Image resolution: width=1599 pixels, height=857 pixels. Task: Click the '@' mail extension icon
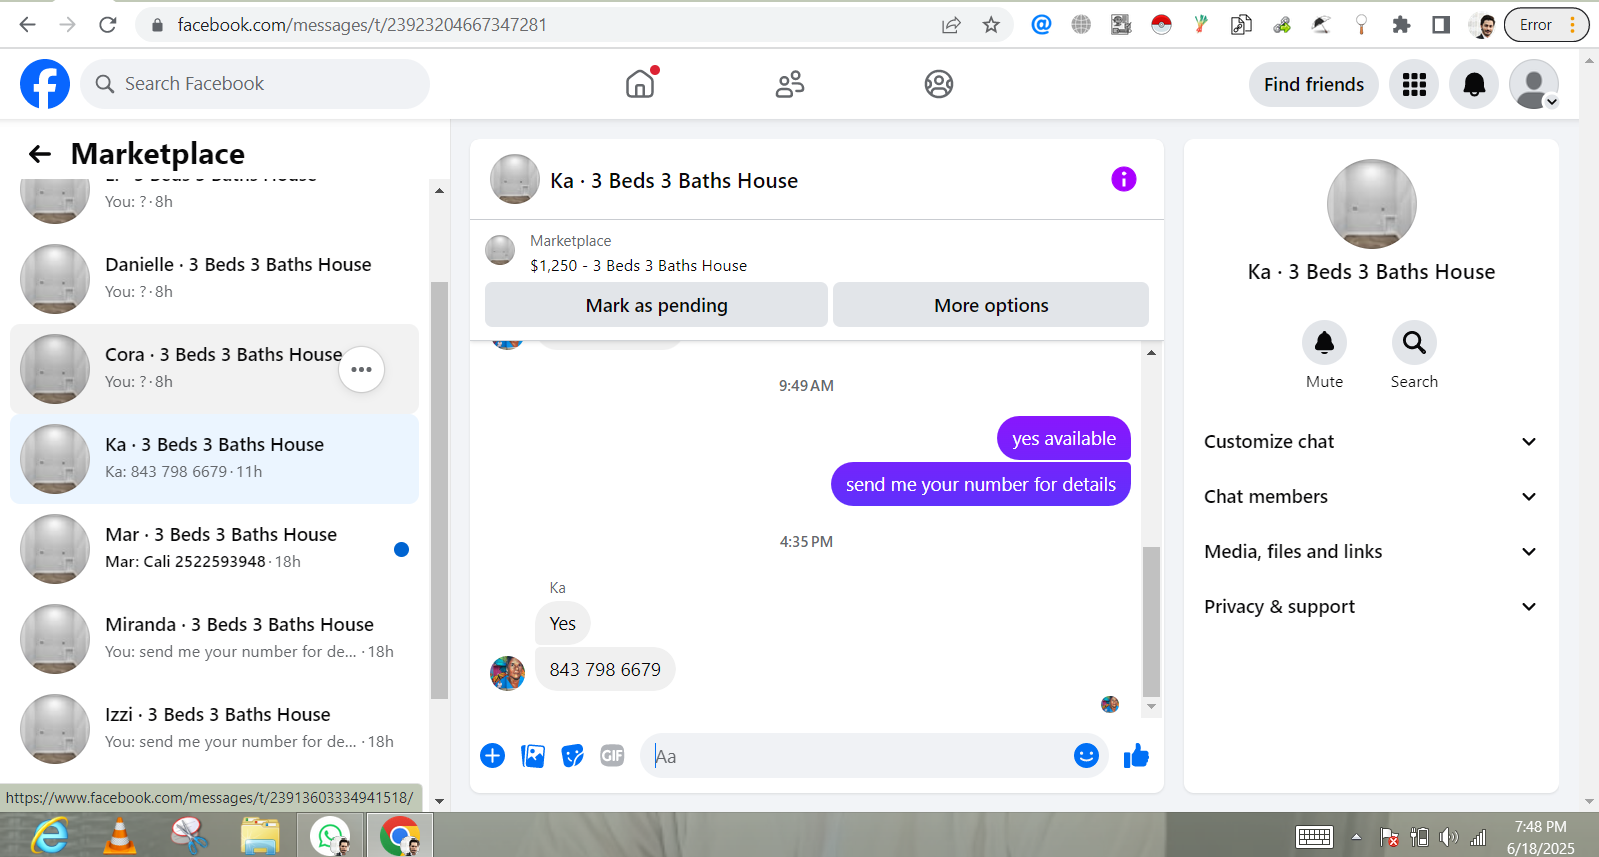1041,25
